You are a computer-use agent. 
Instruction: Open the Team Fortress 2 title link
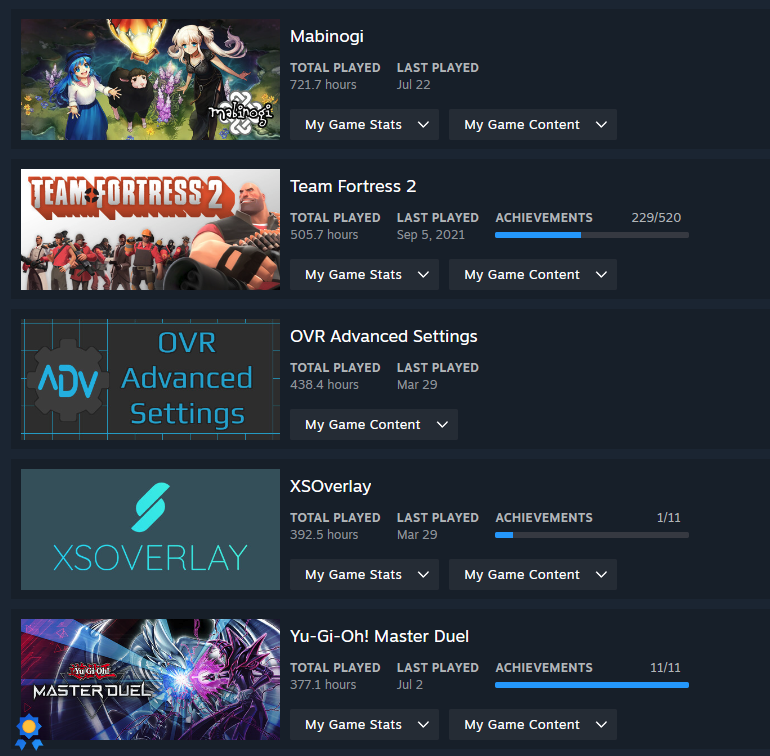coord(353,186)
